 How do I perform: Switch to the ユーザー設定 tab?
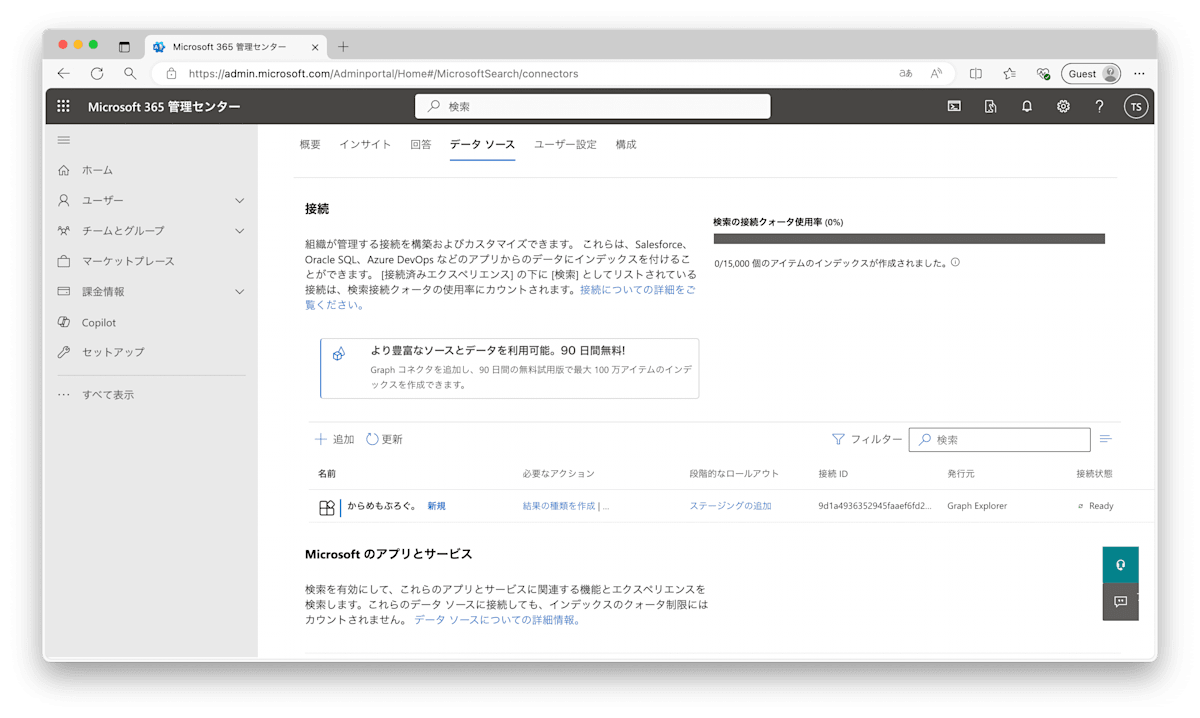(x=565, y=144)
